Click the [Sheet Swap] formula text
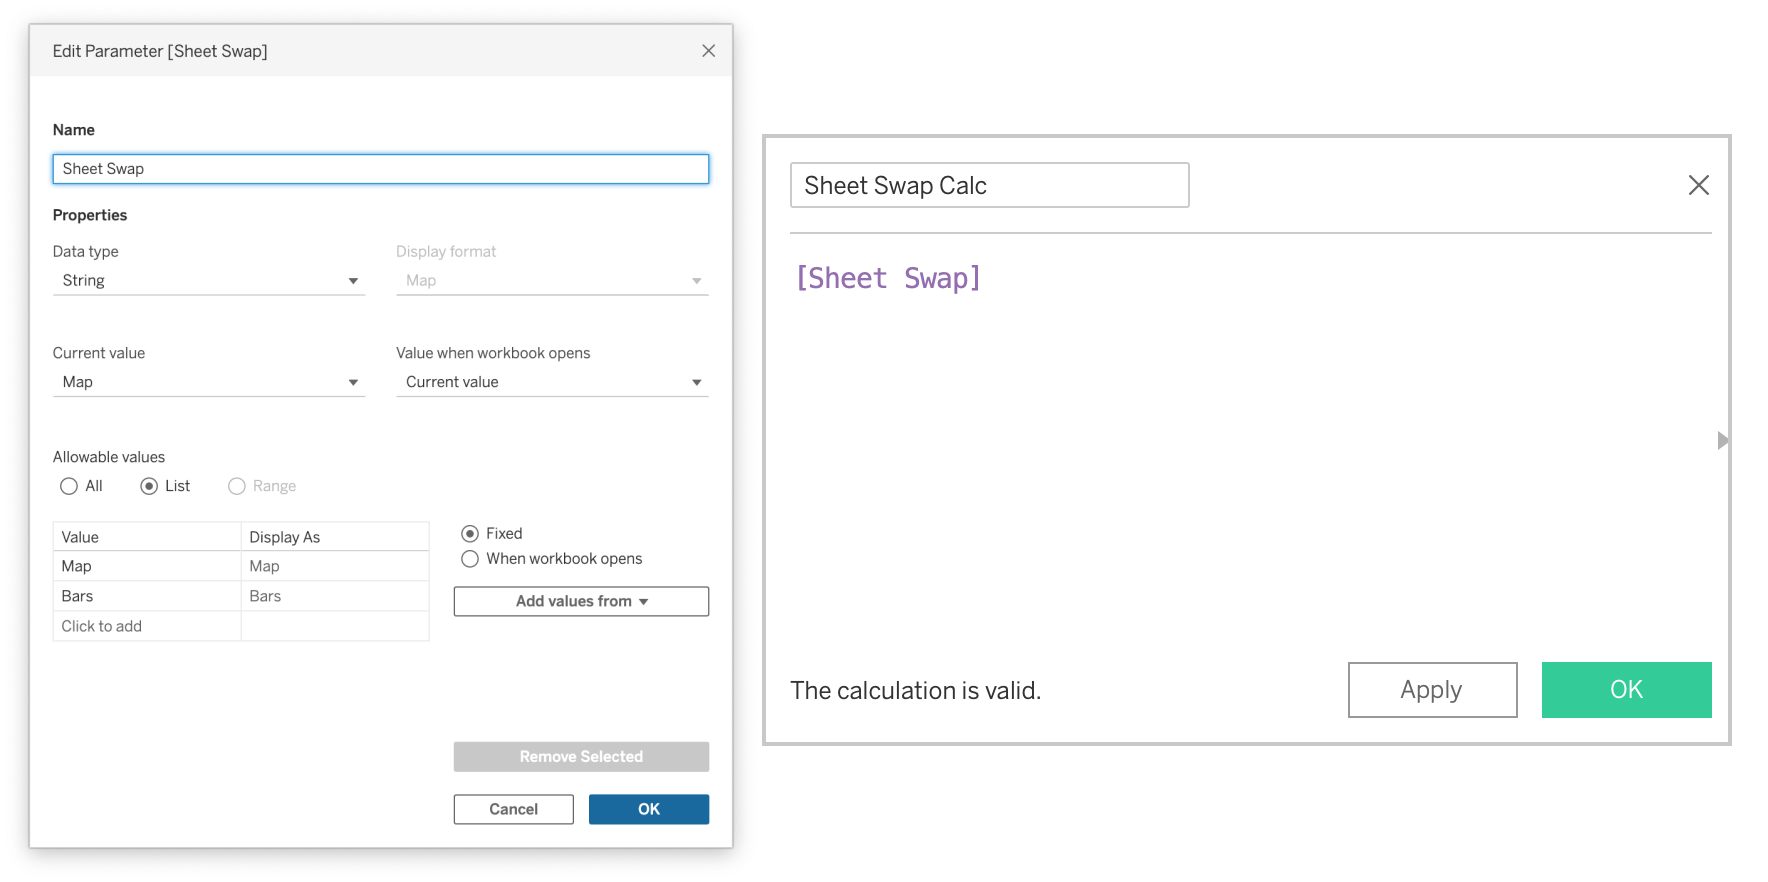Screen dimensions: 1768x882 pyautogui.click(x=888, y=278)
